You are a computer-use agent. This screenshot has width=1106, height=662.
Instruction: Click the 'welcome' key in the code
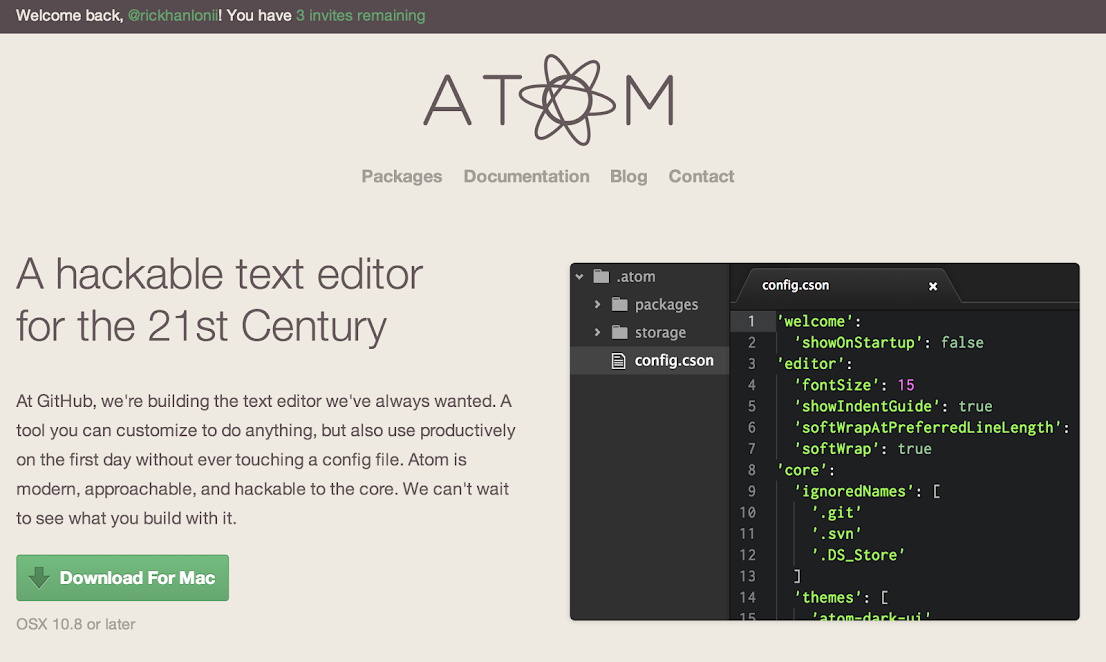(x=815, y=321)
